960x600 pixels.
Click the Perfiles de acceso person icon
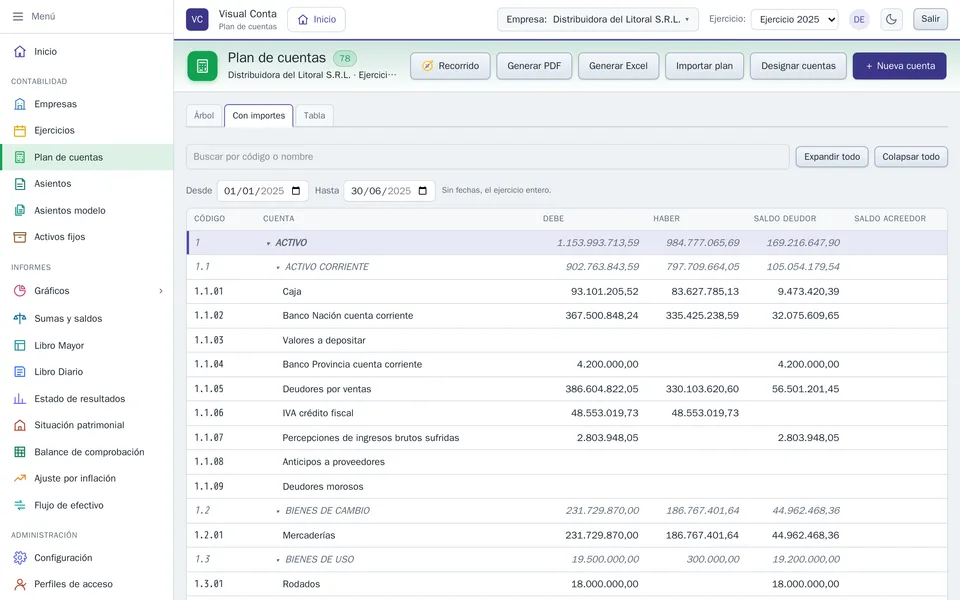coord(20,584)
